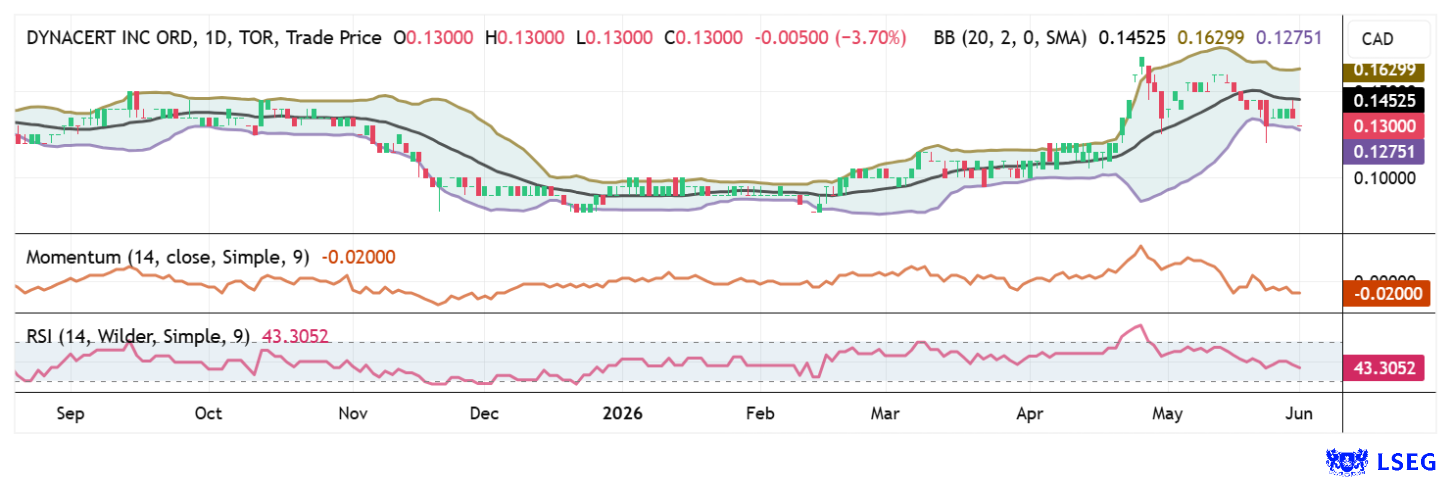Click the Bollinger middle value 0.14525 in legend
1452x478 pixels.
(1131, 38)
